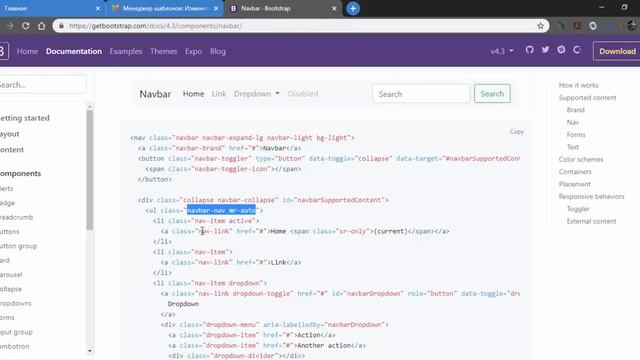The image size is (640, 360).
Task: Open Badge in the components list
Action: coord(7,203)
